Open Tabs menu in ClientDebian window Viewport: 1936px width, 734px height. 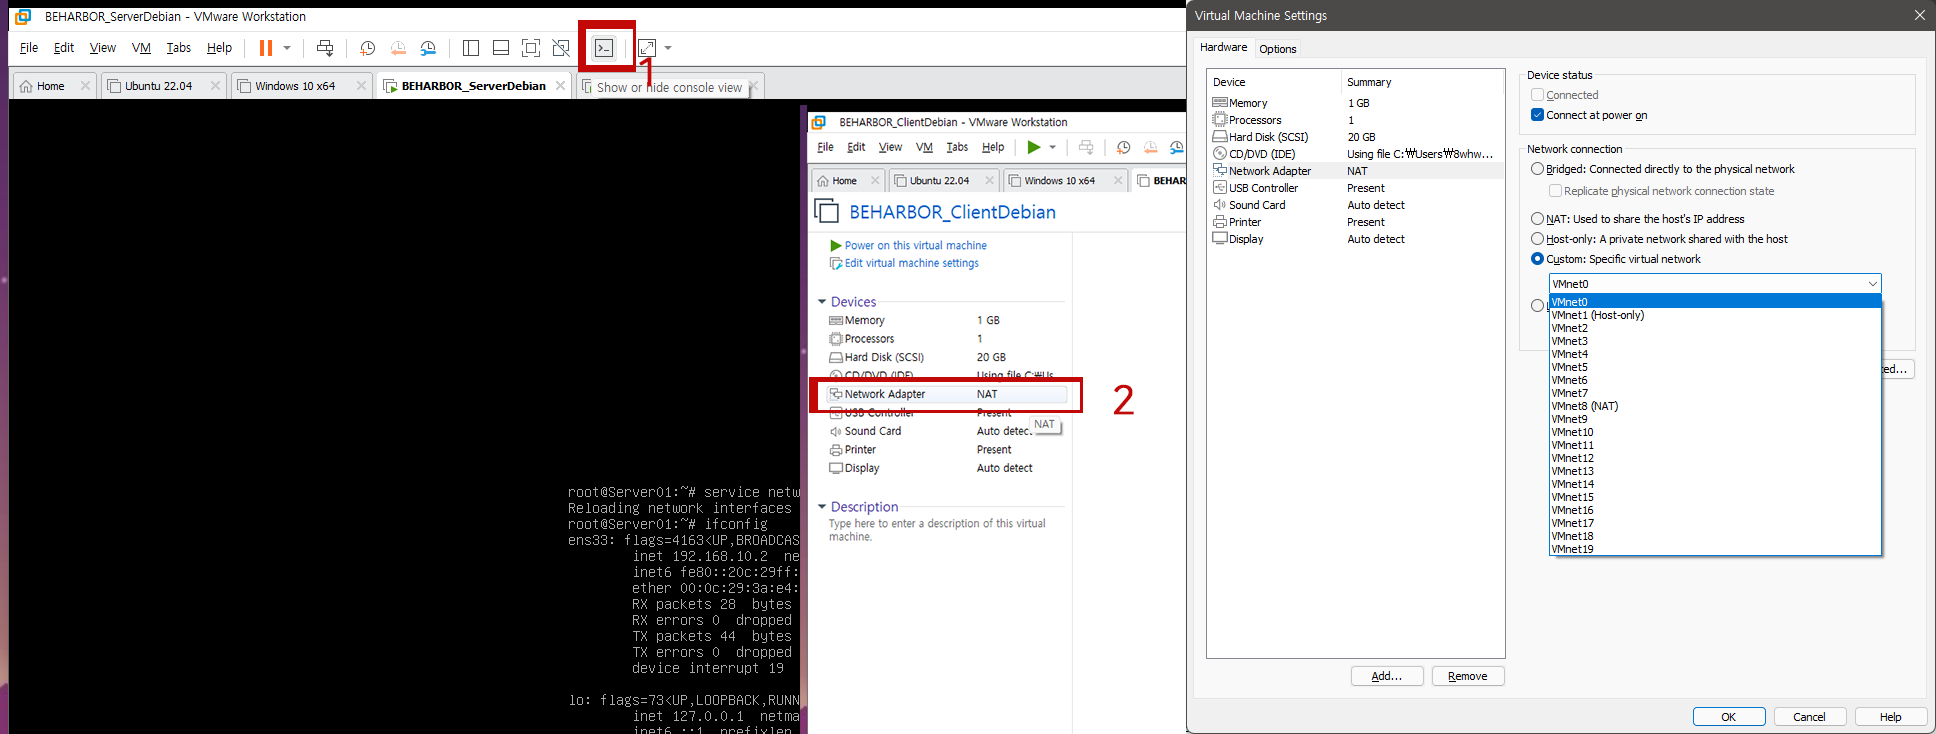957,147
